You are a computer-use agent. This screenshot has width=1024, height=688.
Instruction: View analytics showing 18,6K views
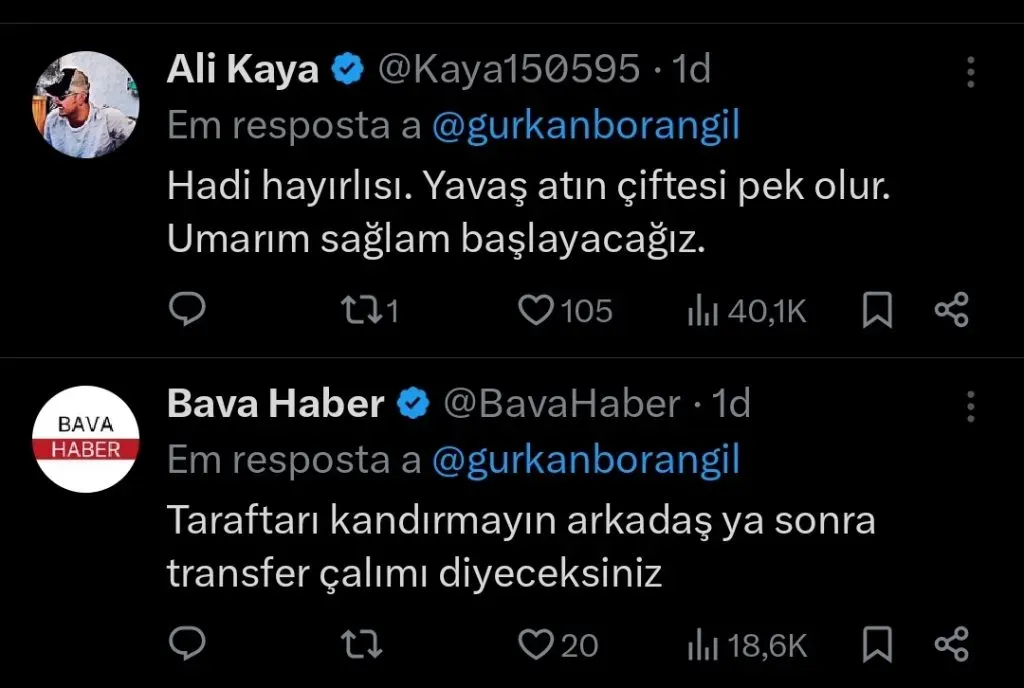[x=747, y=645]
